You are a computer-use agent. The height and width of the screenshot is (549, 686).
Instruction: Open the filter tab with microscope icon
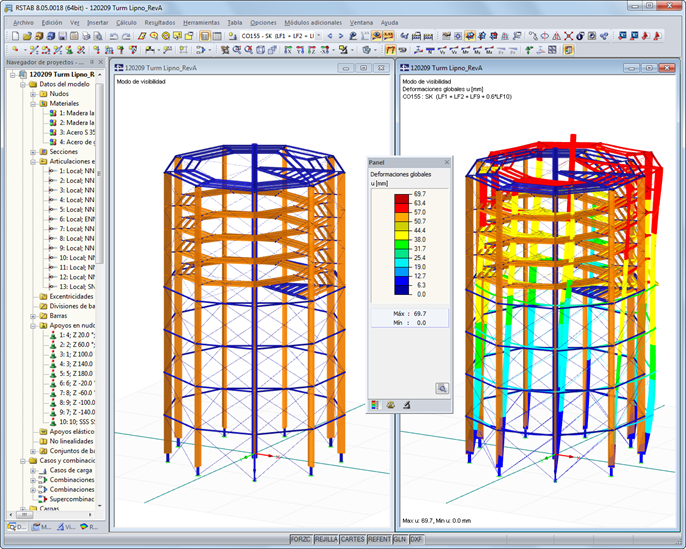(x=405, y=405)
